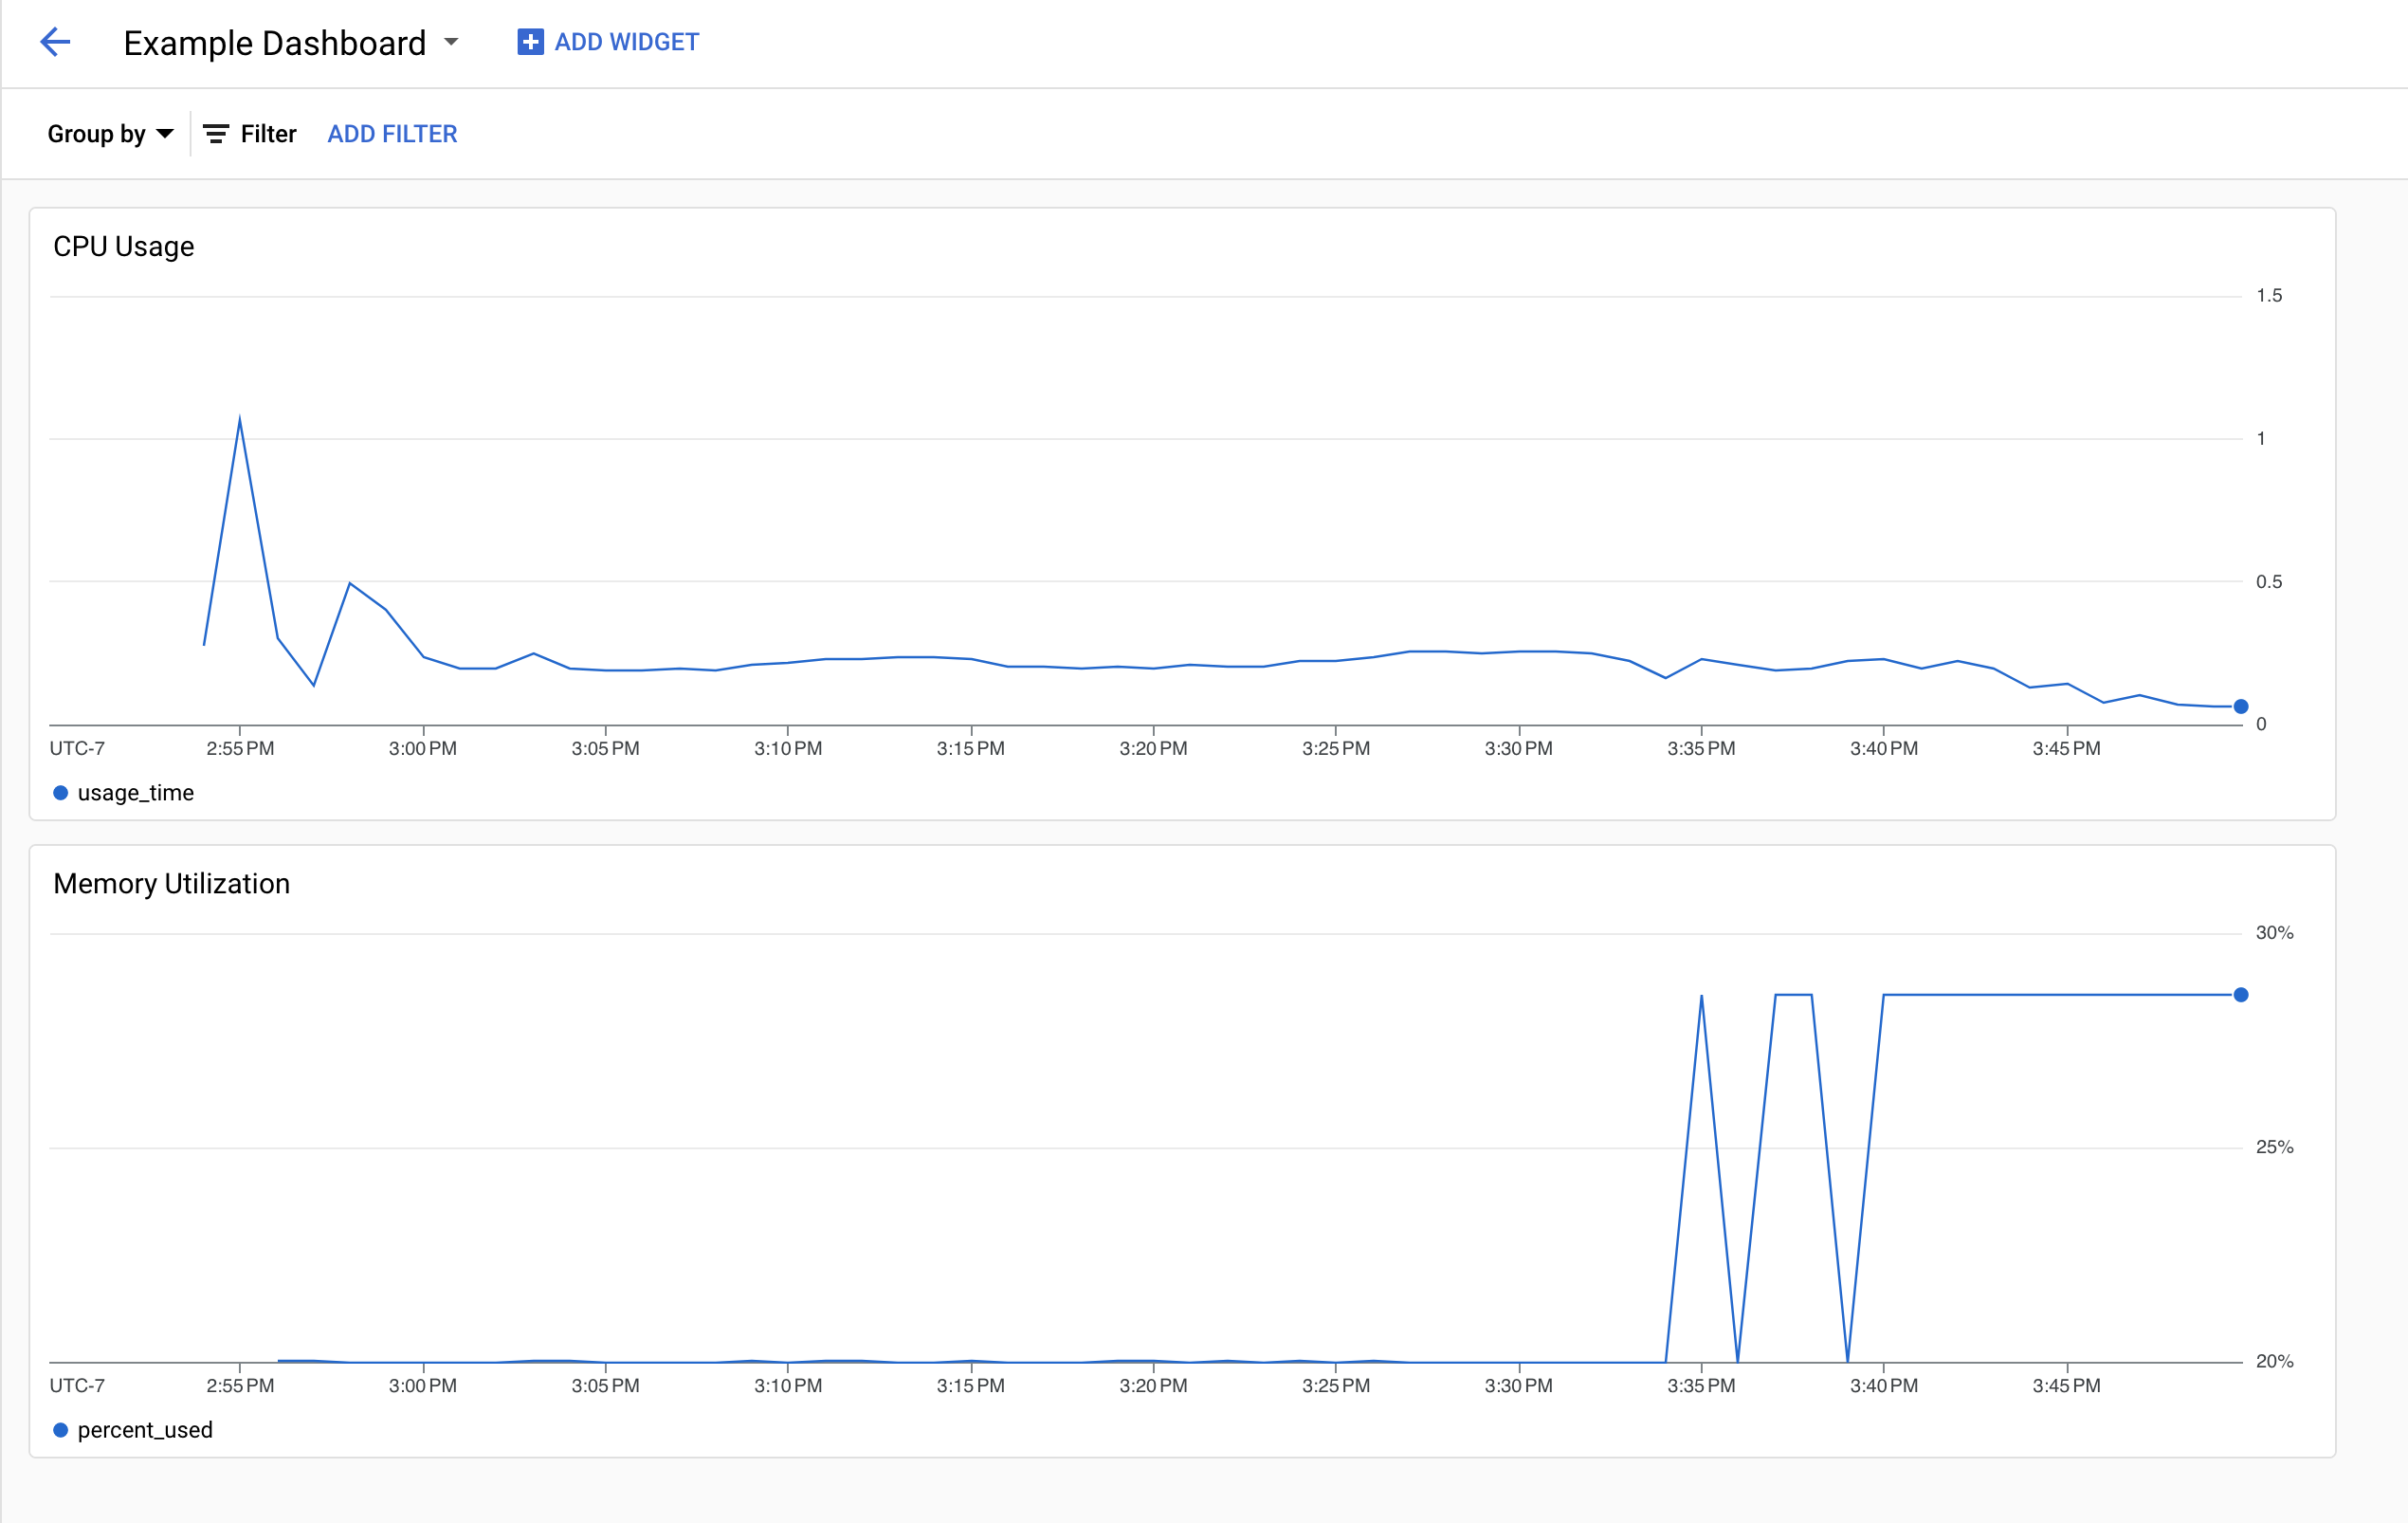This screenshot has width=2408, height=1523.
Task: Click the back navigation arrow
Action: coord(55,42)
